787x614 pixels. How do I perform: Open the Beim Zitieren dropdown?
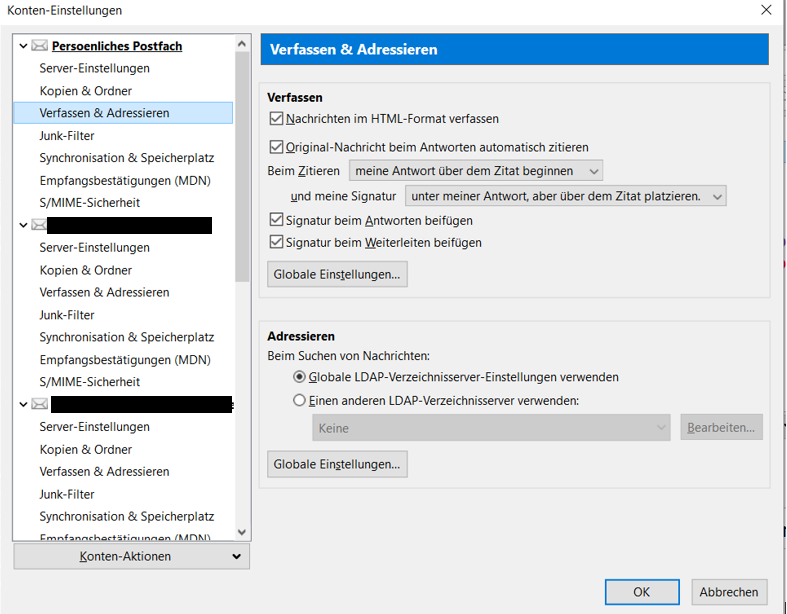click(x=475, y=171)
